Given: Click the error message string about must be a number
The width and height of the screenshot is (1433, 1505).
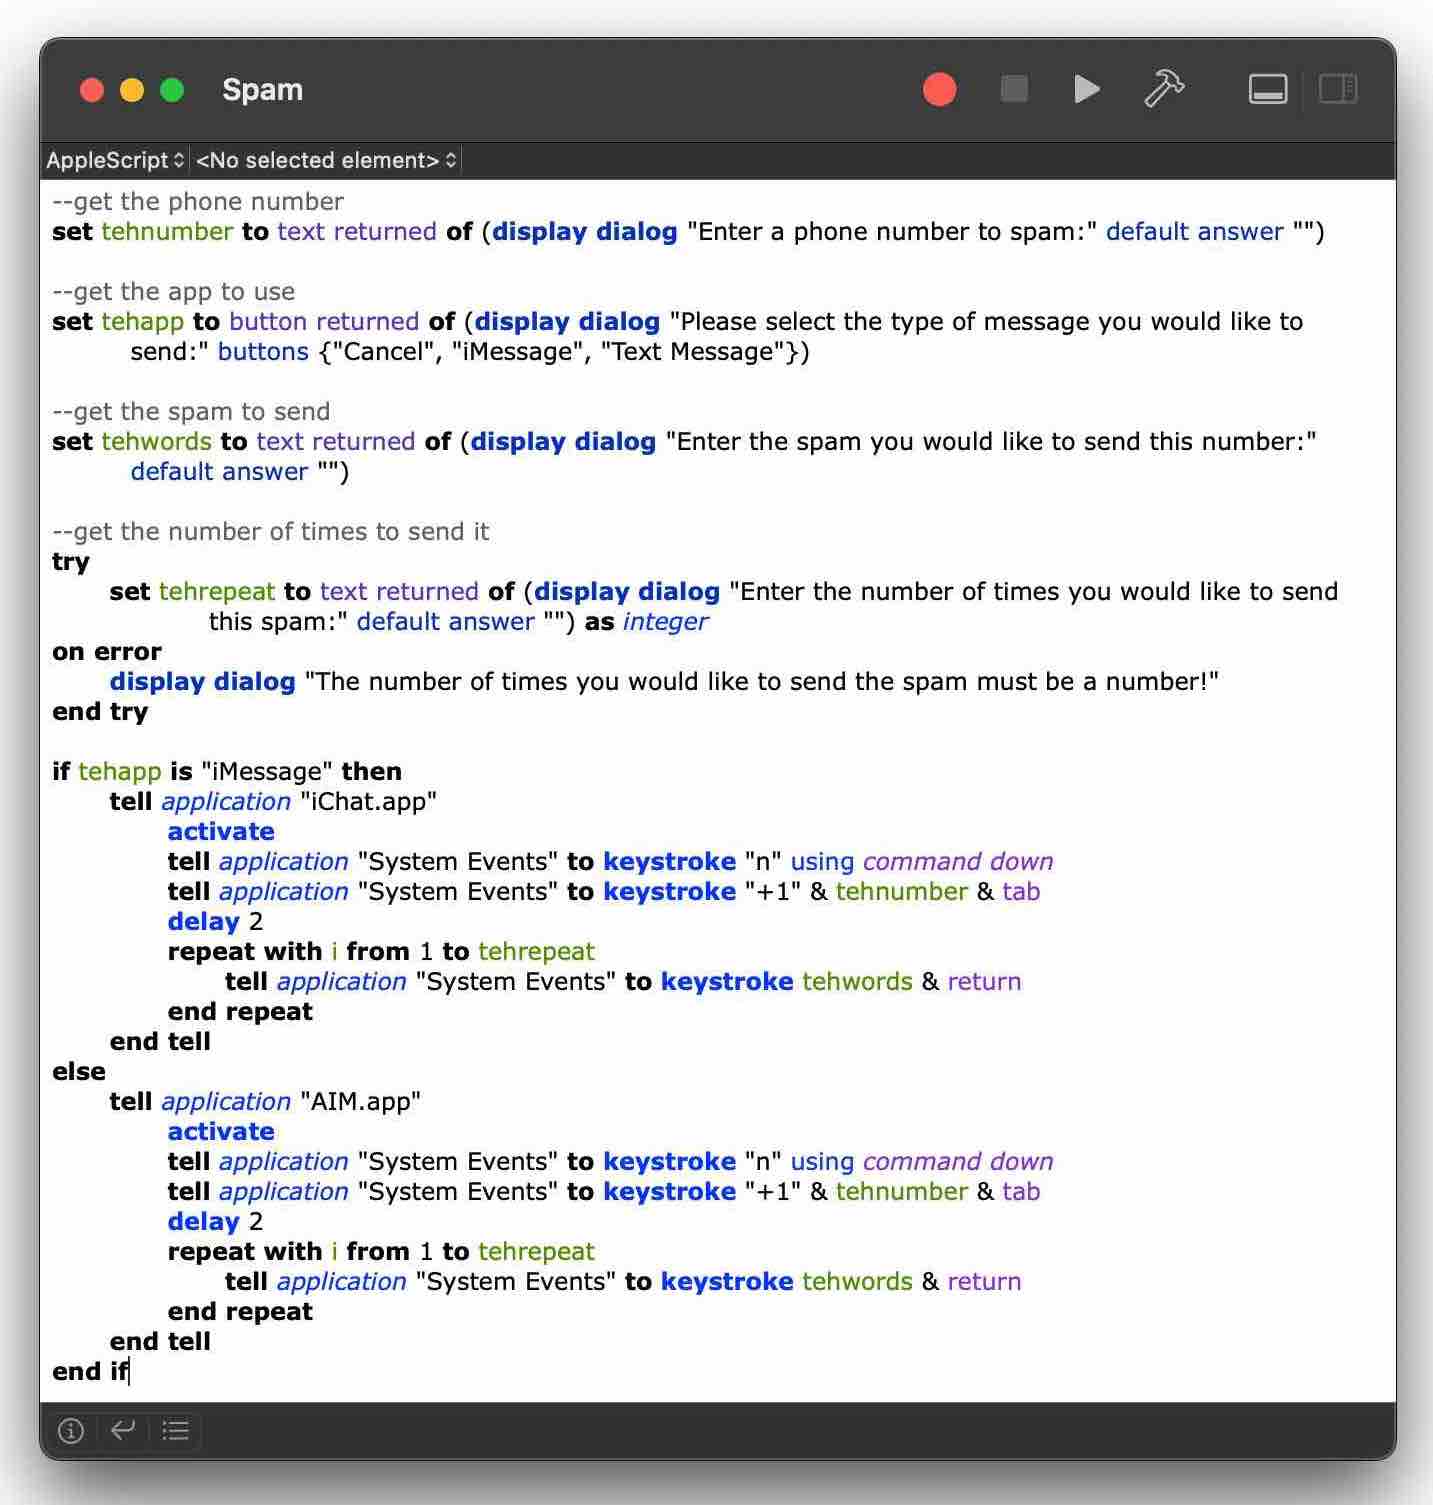Looking at the screenshot, I should [x=761, y=682].
